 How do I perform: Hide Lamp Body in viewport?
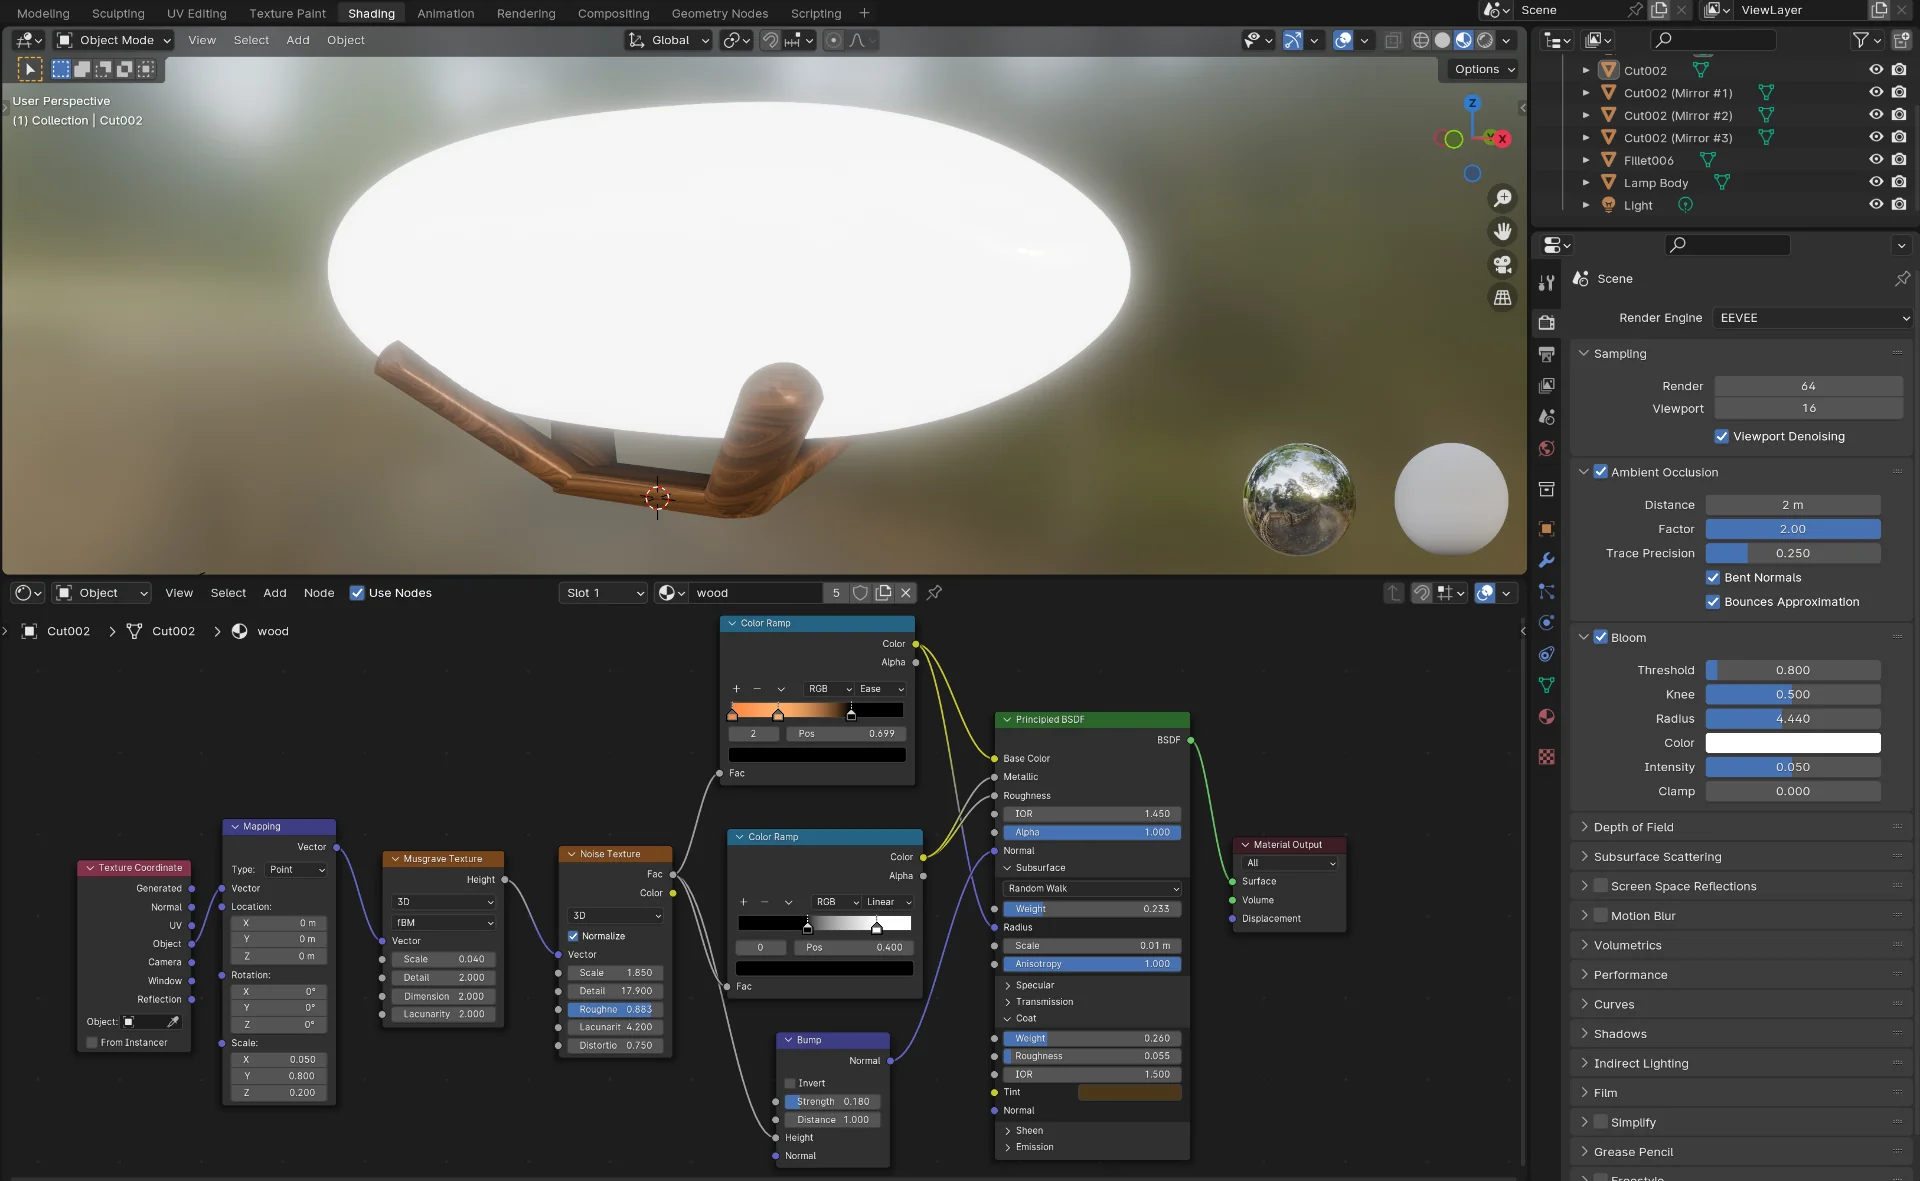tap(1875, 183)
